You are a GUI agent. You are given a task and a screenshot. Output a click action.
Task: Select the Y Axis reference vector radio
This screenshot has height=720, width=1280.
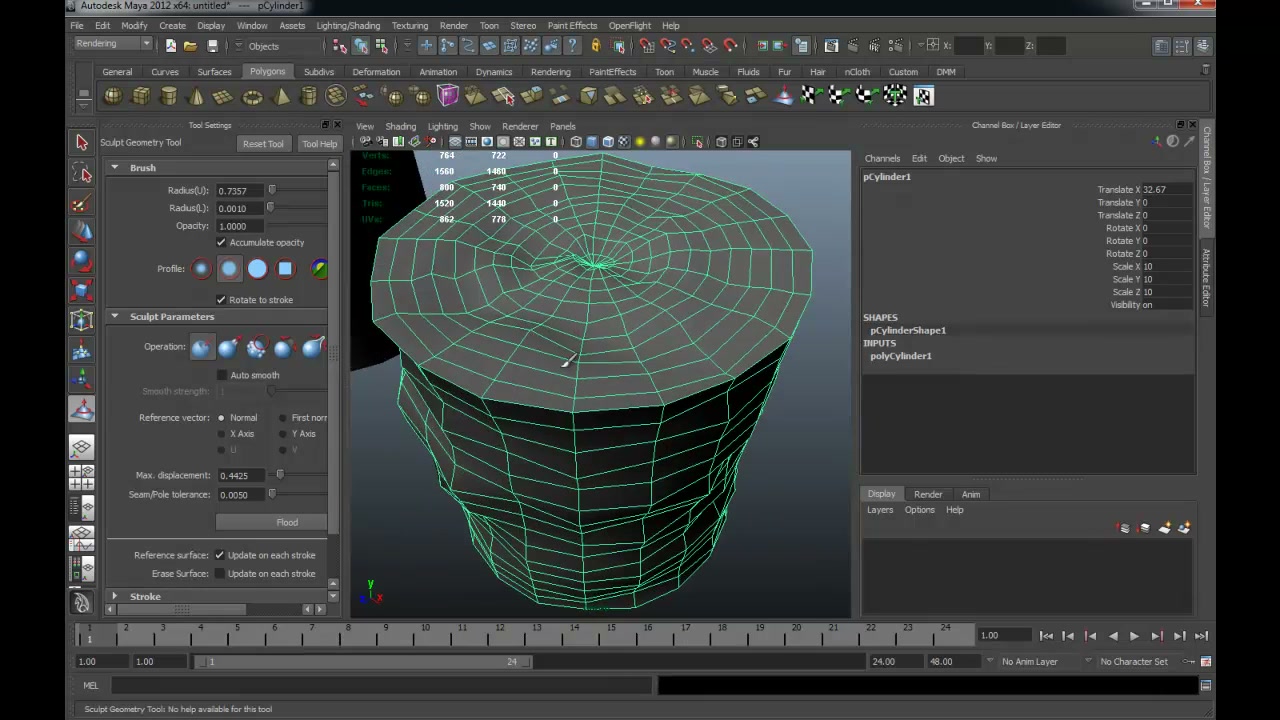tap(283, 434)
